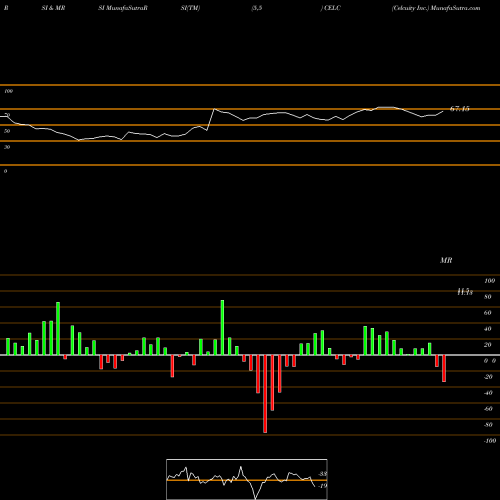
Task: Click the longest red bar reaching near -100
Action: coord(265,394)
